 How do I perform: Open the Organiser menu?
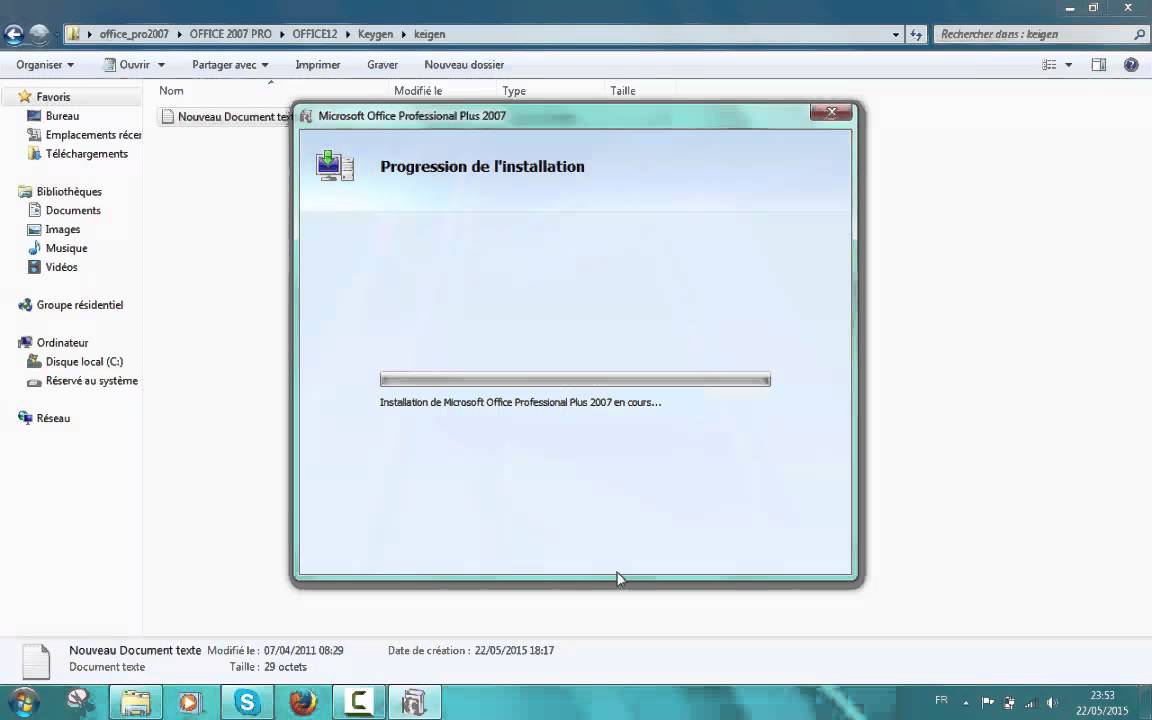[45, 65]
